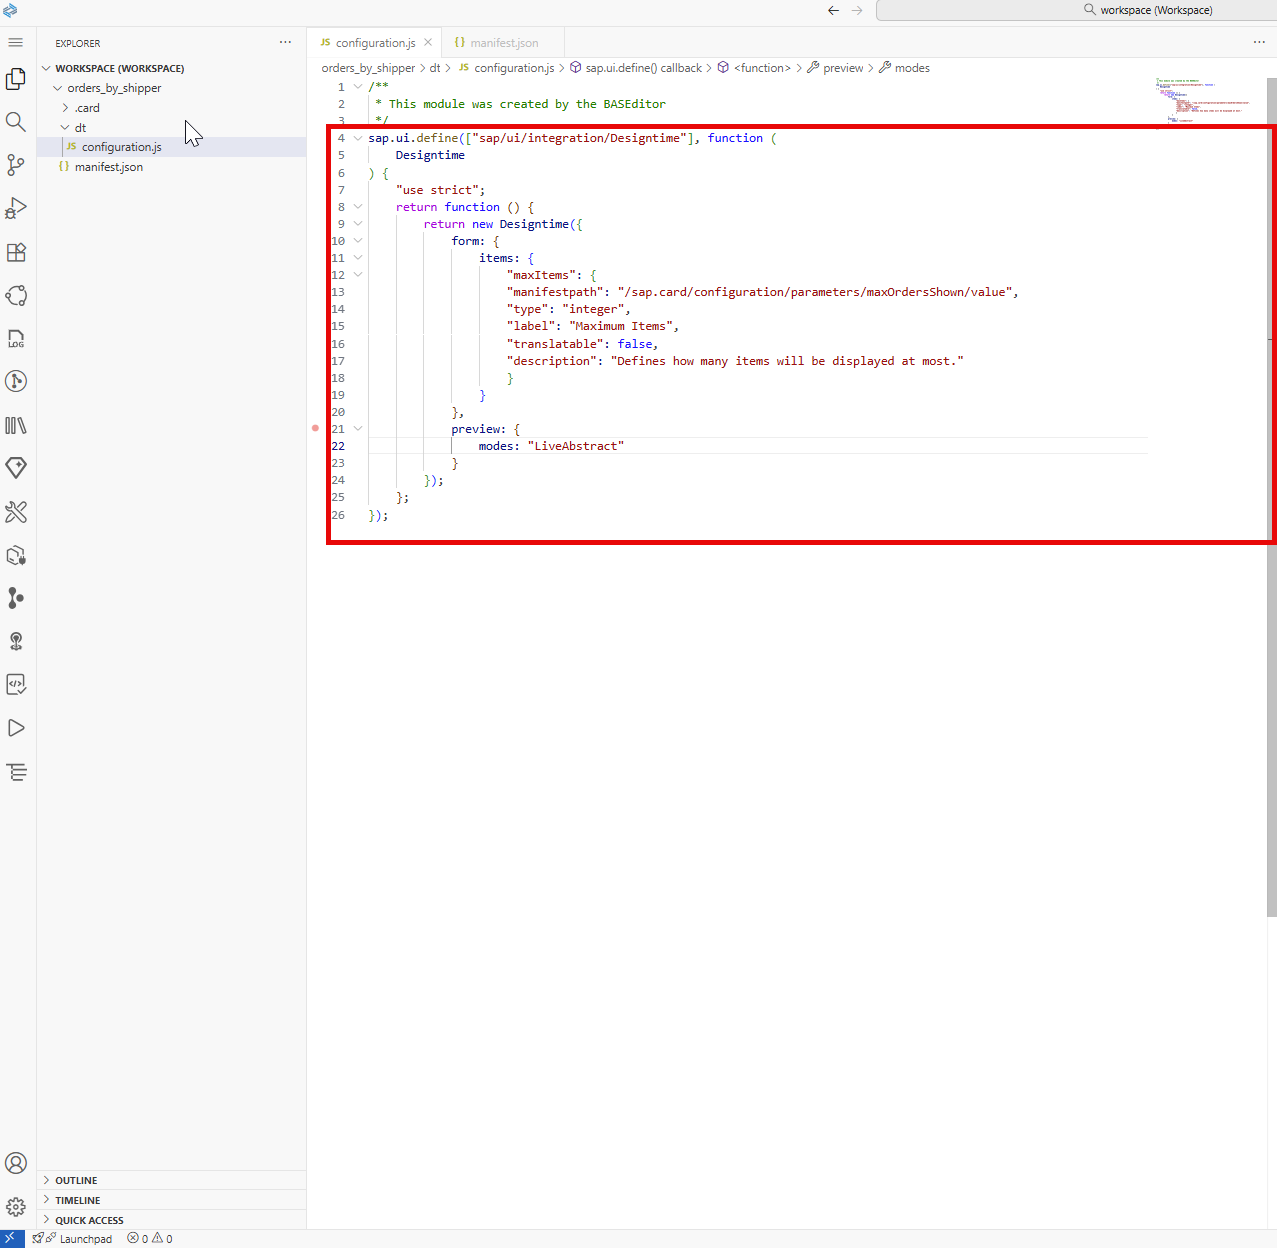The width and height of the screenshot is (1277, 1248).
Task: Click the "Maximum Items" label value
Action: [621, 326]
